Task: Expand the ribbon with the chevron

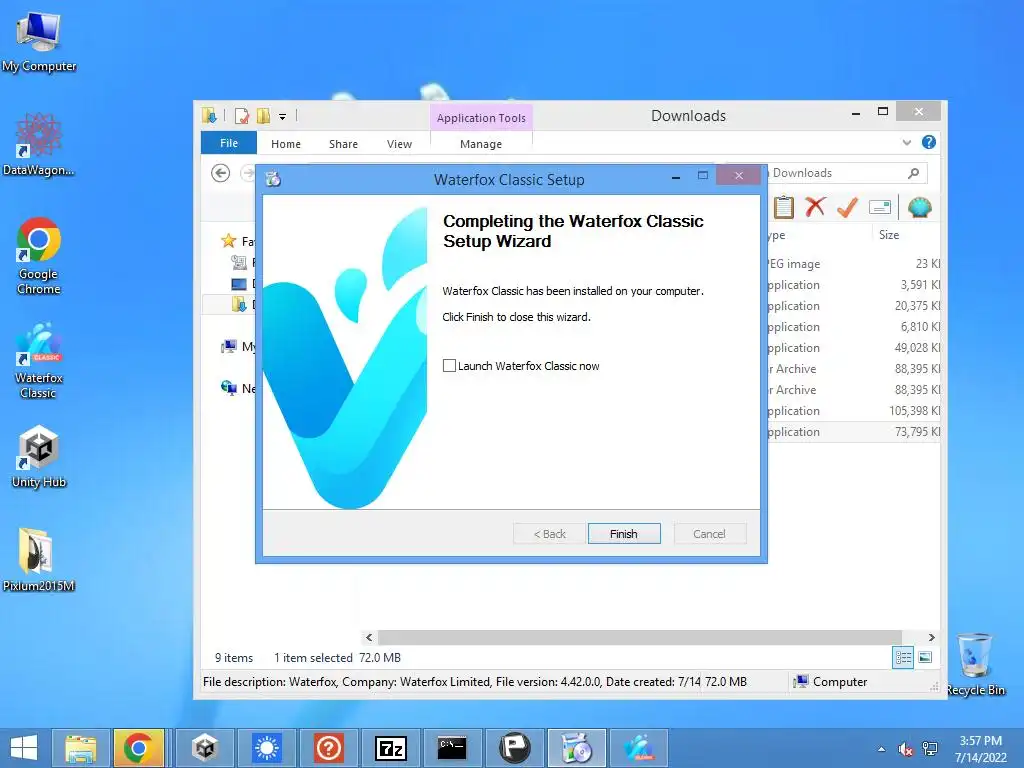Action: click(x=906, y=142)
